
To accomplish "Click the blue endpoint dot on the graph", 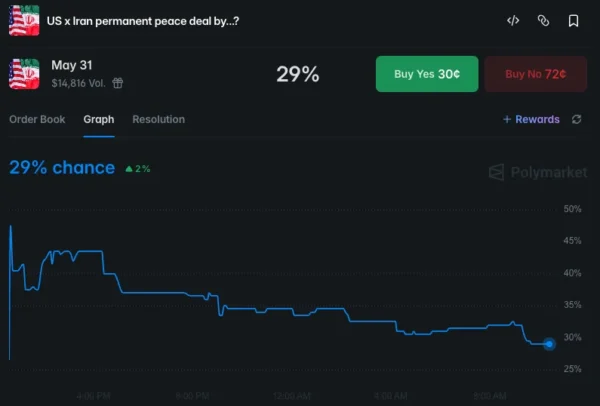I will 549,344.
